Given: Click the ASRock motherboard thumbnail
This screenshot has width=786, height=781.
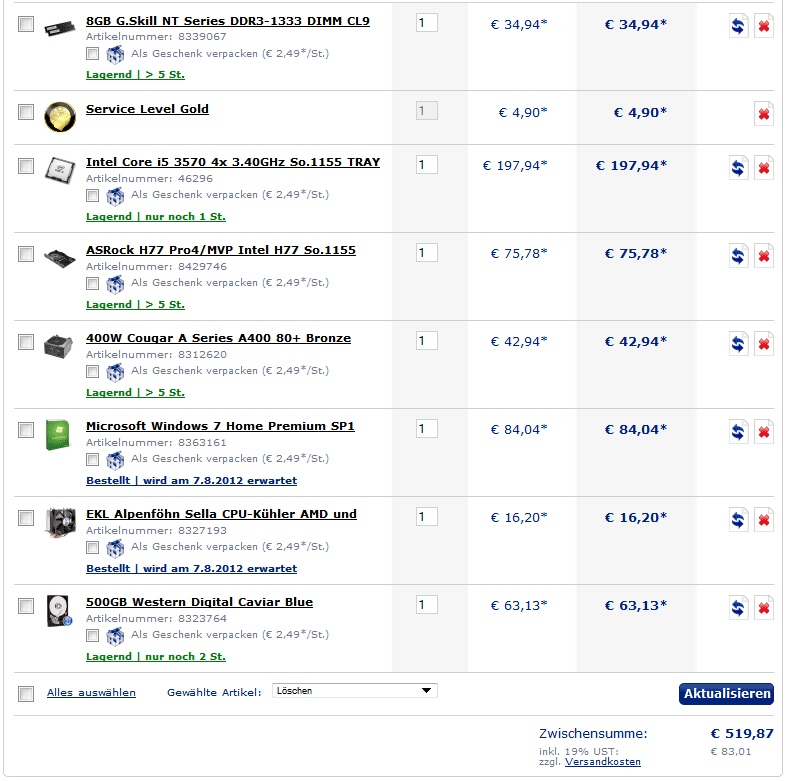Looking at the screenshot, I should (x=60, y=256).
